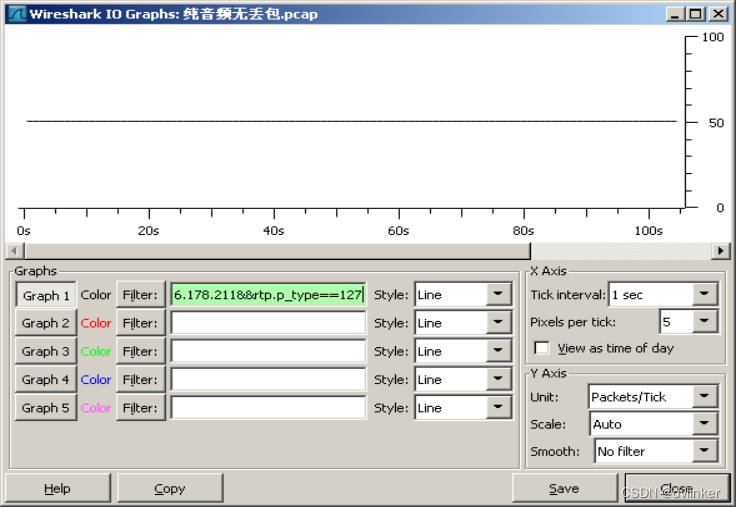This screenshot has width=736, height=508.
Task: Toggle the Graph 3 button
Action: 46,351
